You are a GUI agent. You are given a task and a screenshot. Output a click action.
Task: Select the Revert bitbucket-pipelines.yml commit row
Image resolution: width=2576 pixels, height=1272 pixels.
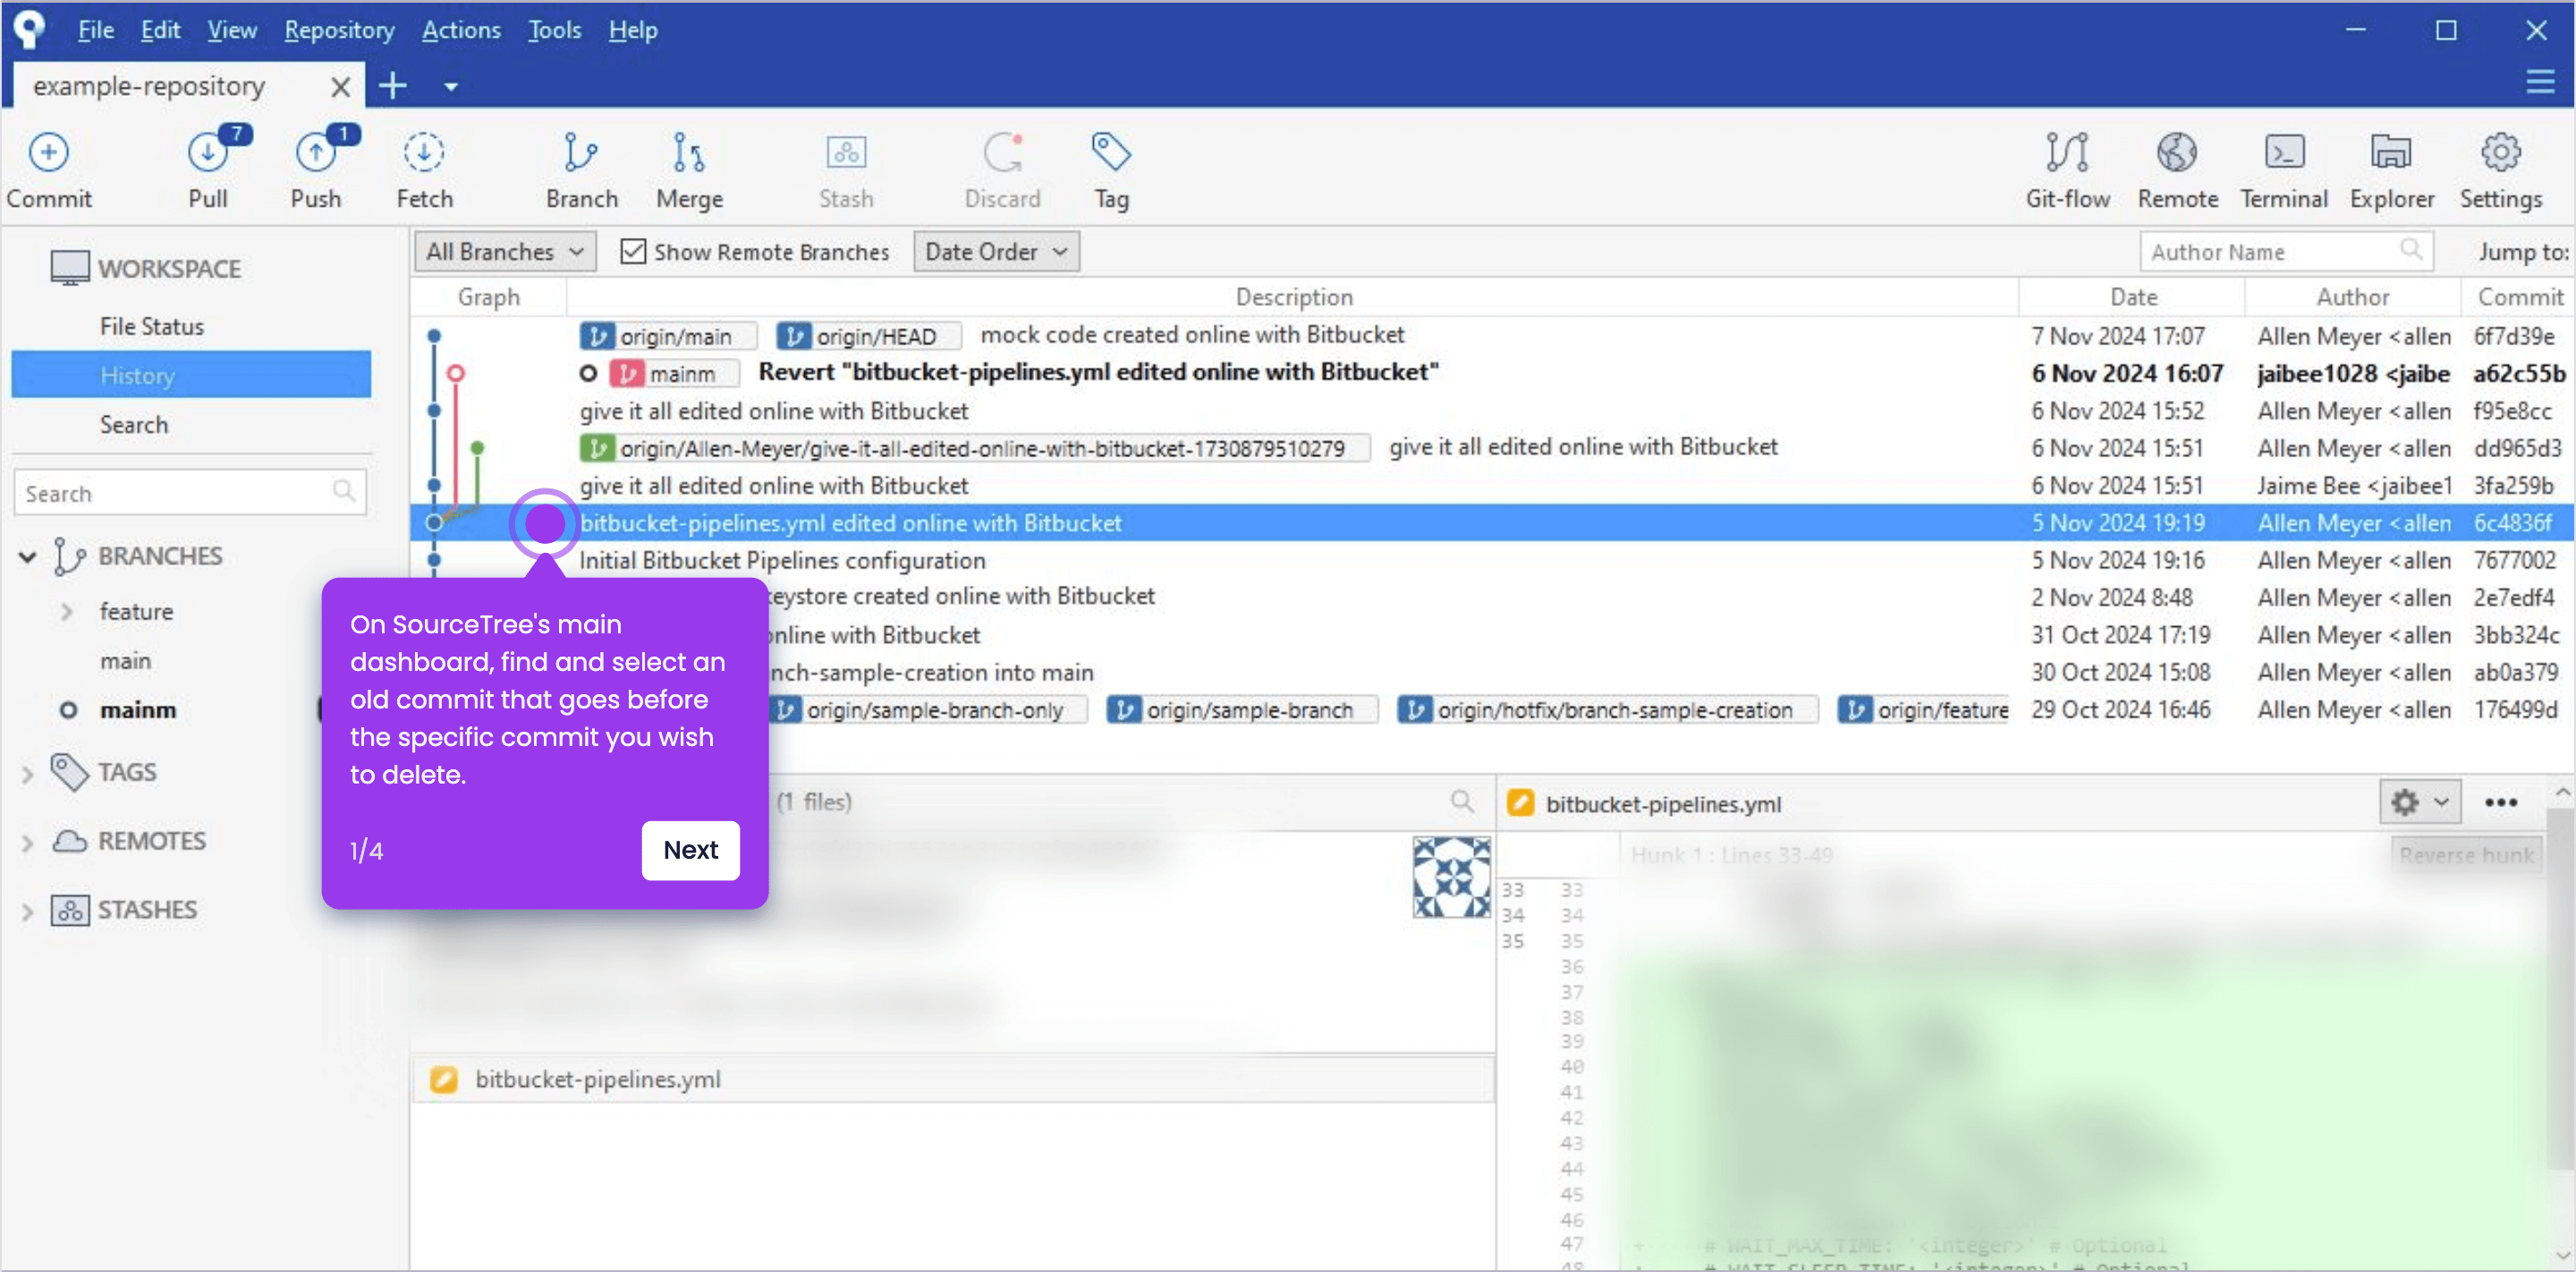coord(1490,373)
